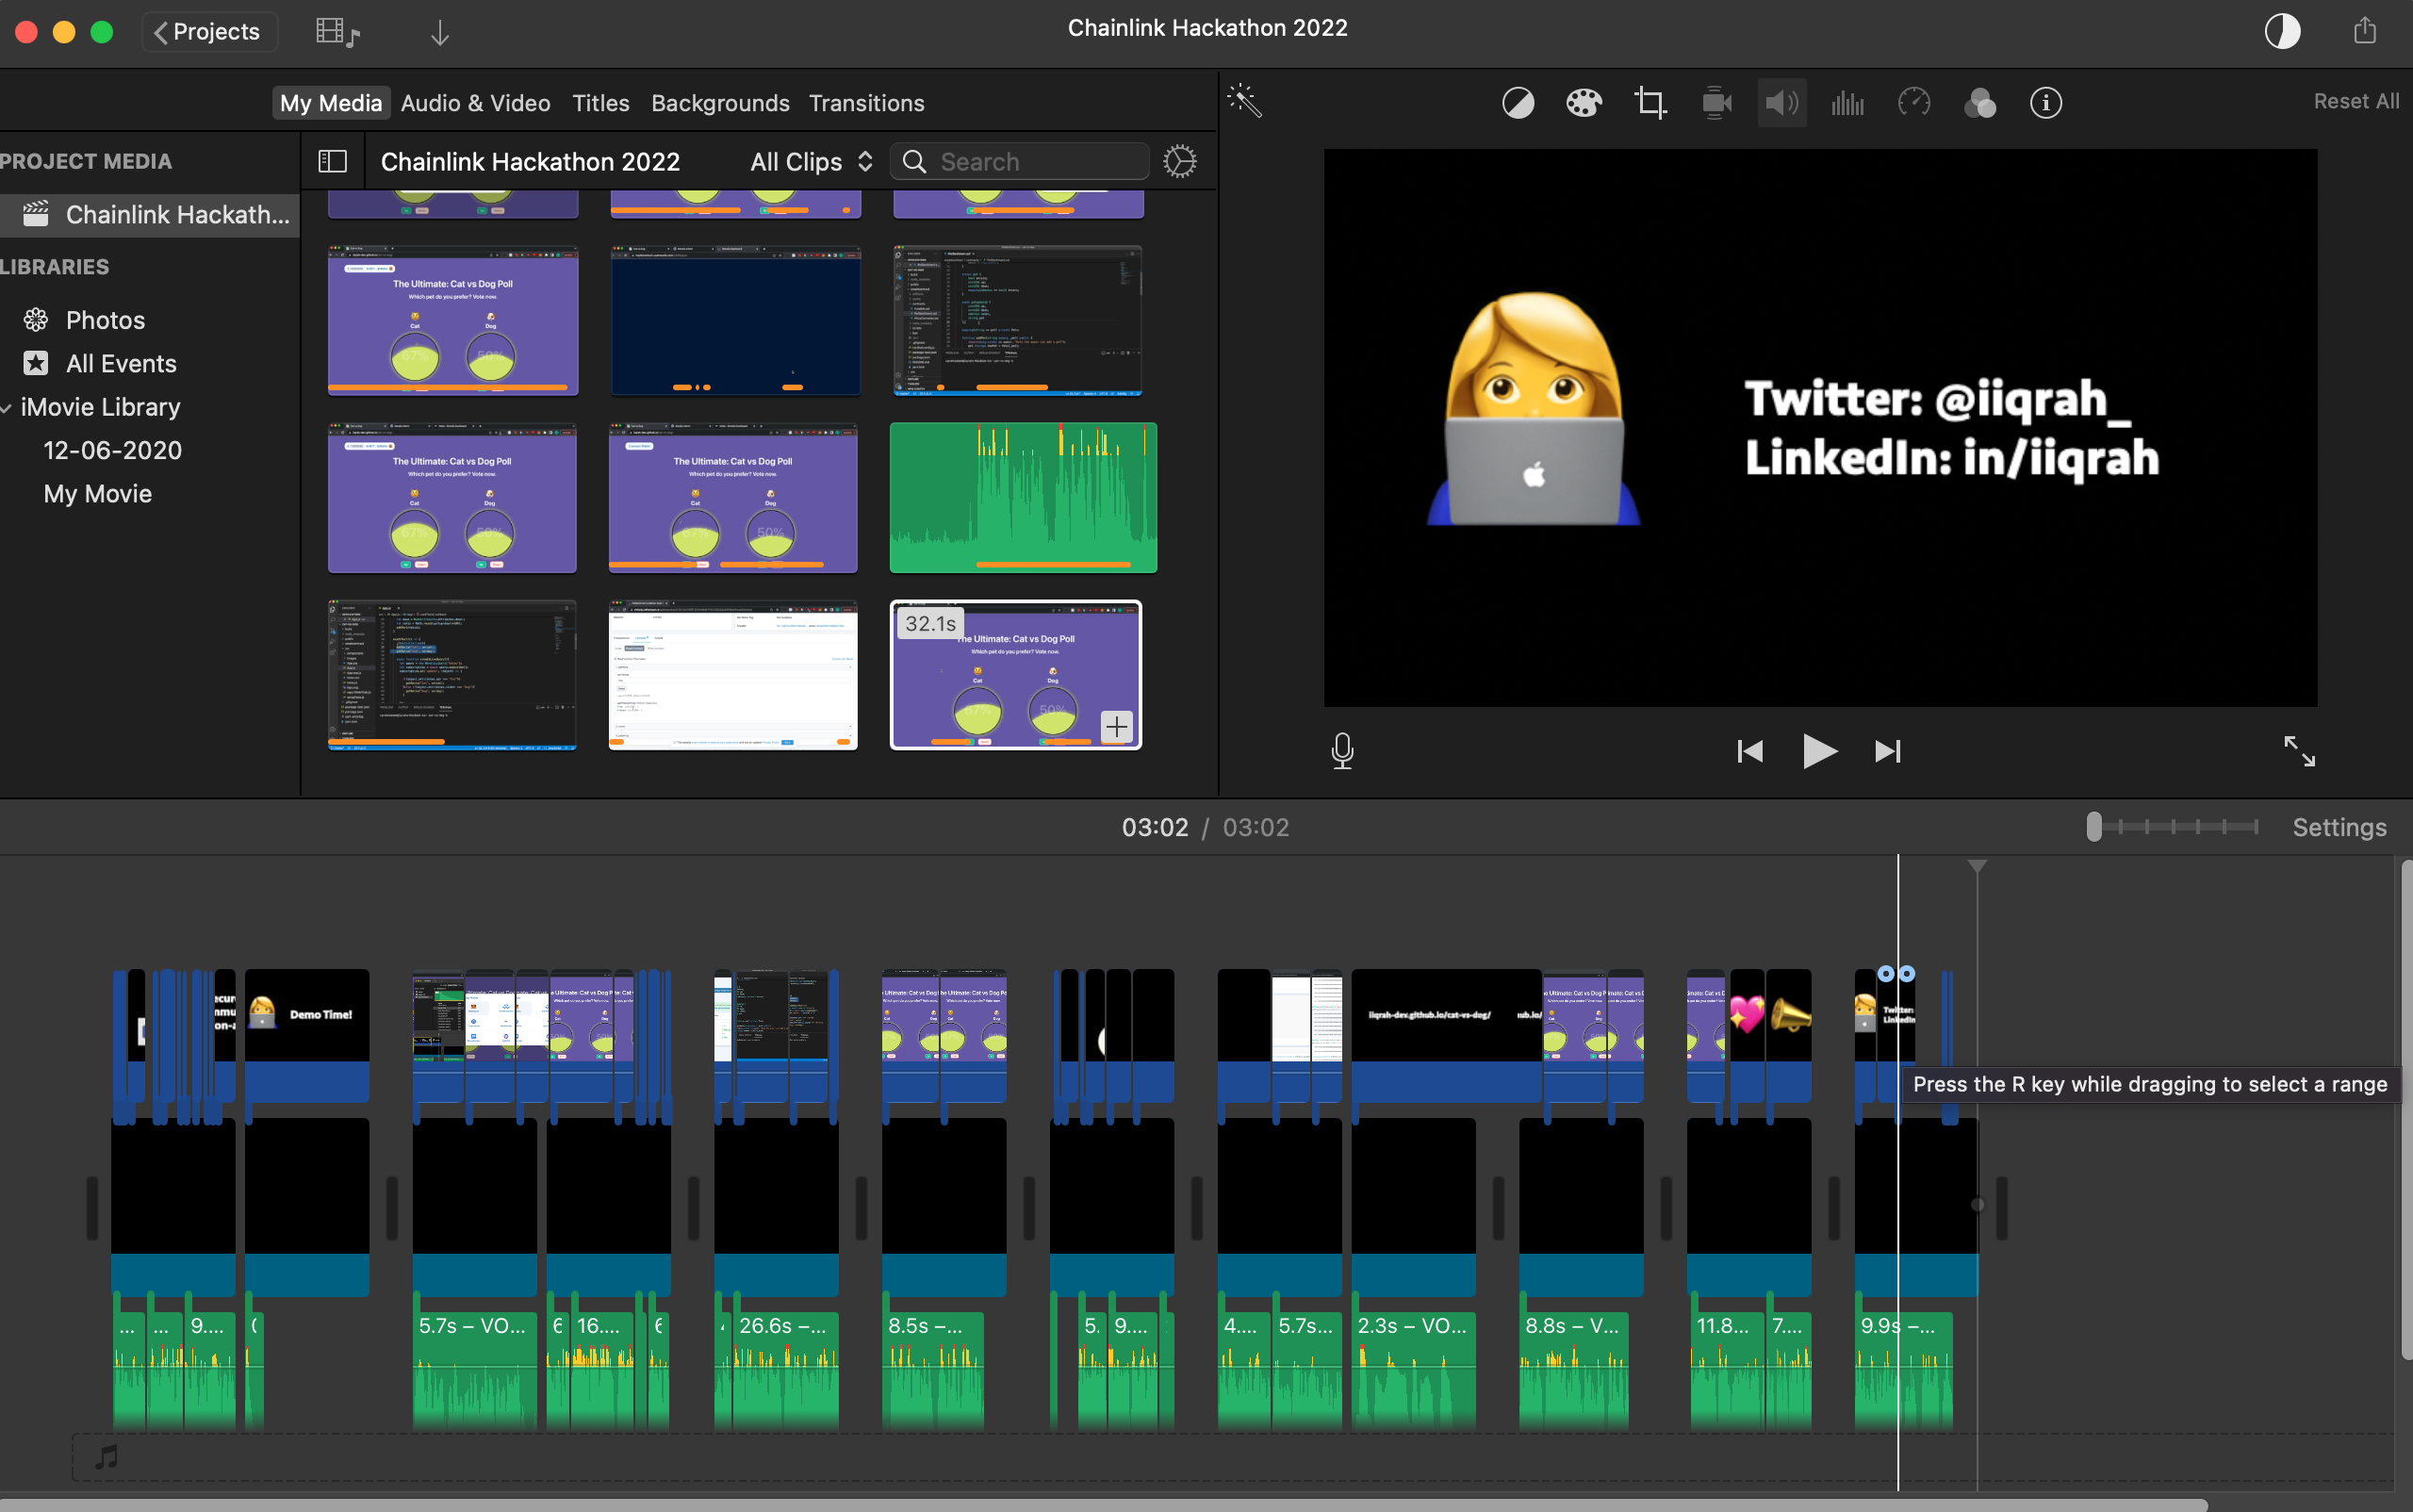Screen dimensions: 2413x1512
Task: Switch to the Titles tab
Action: 600,103
